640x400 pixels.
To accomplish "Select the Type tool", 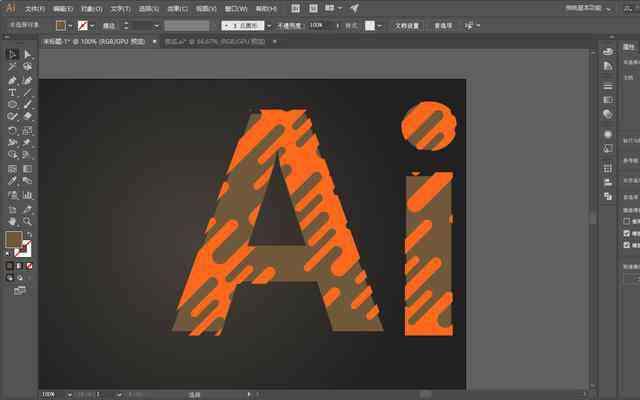I will coord(12,93).
